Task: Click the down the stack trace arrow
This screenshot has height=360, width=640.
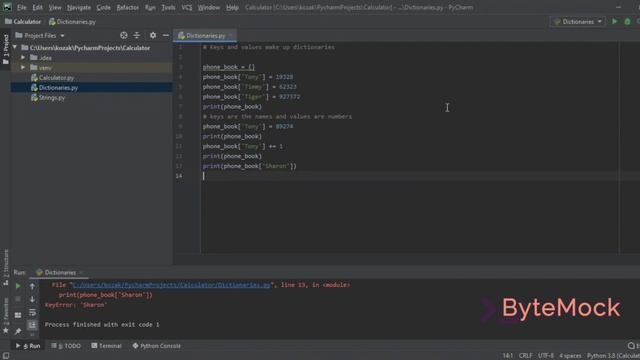Action: (32, 299)
